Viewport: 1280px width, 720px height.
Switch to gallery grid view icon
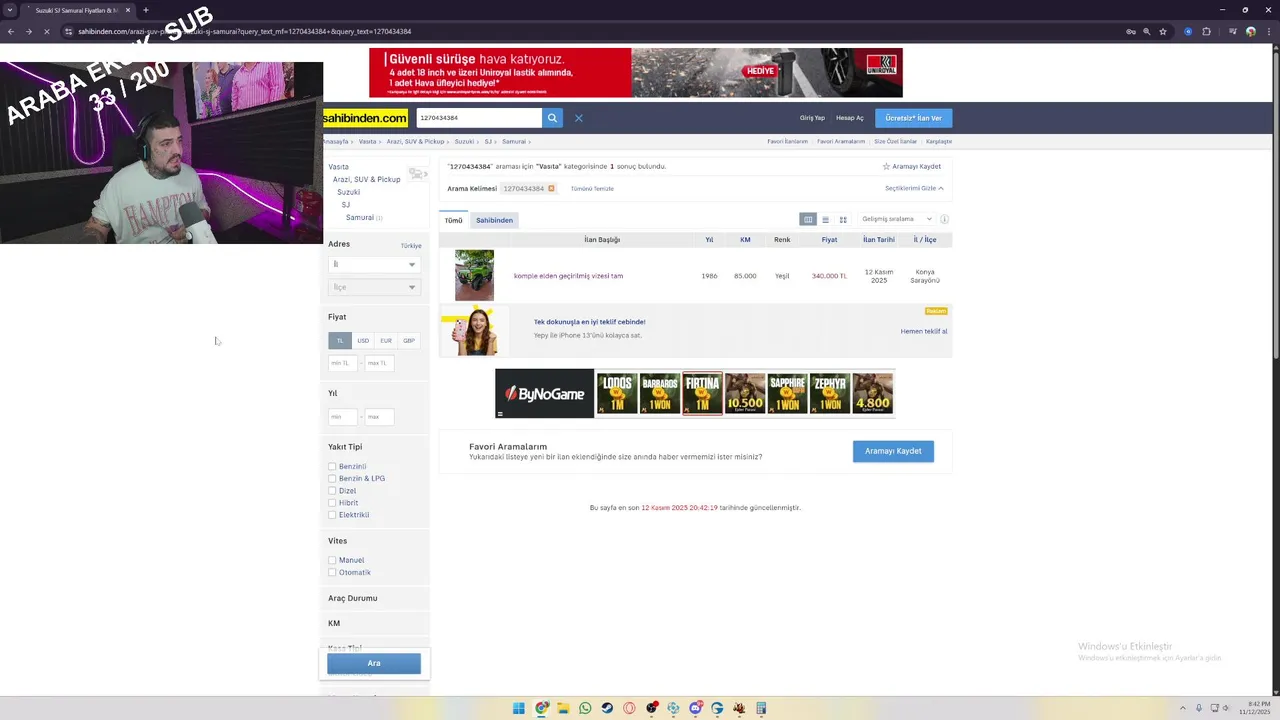(x=843, y=219)
